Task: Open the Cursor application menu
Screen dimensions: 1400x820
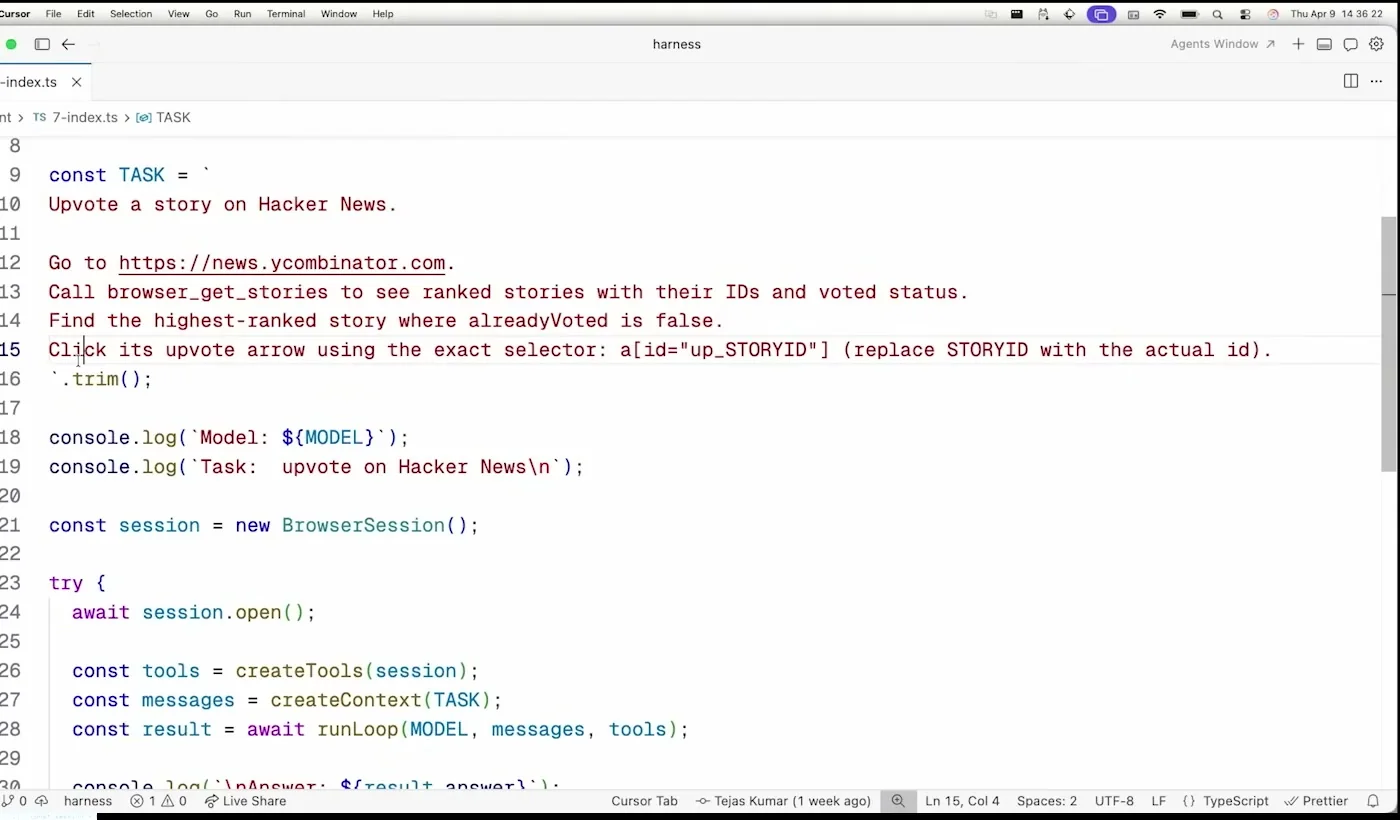Action: coord(15,14)
